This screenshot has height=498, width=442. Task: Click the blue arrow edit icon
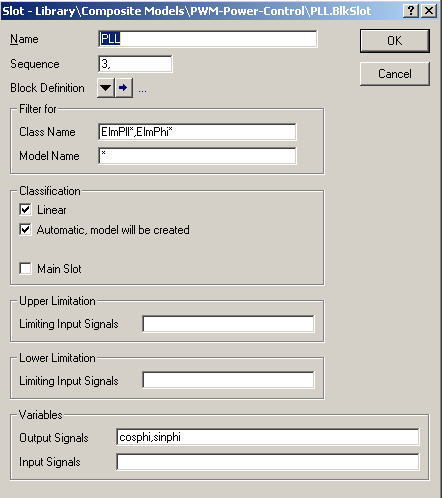click(124, 88)
